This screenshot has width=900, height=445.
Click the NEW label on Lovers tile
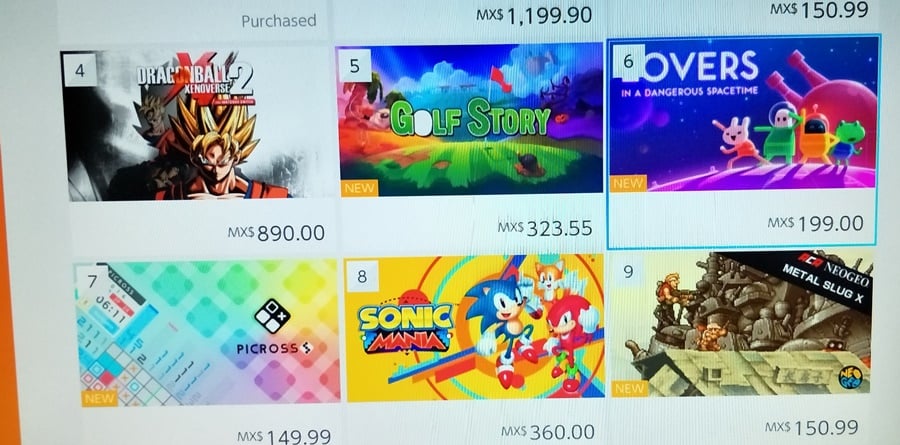(x=628, y=184)
